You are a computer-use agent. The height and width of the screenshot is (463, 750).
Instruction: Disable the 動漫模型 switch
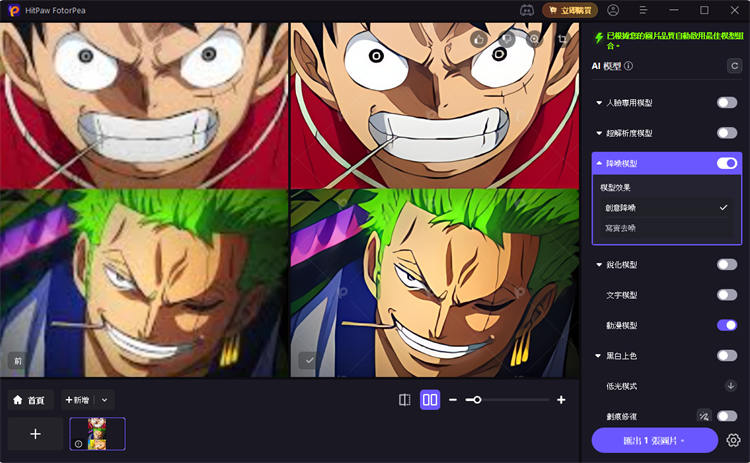point(727,325)
